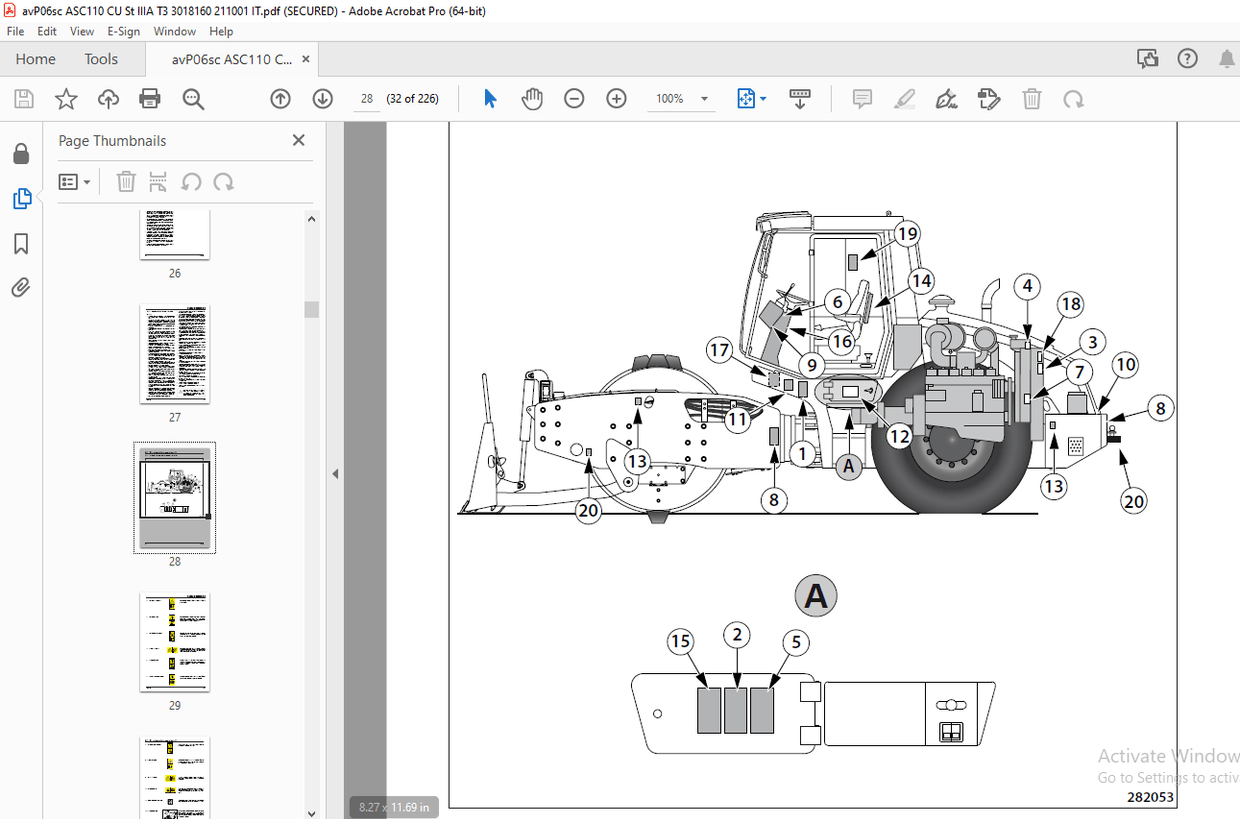Open the thumbnail panel options dropdown

click(74, 181)
